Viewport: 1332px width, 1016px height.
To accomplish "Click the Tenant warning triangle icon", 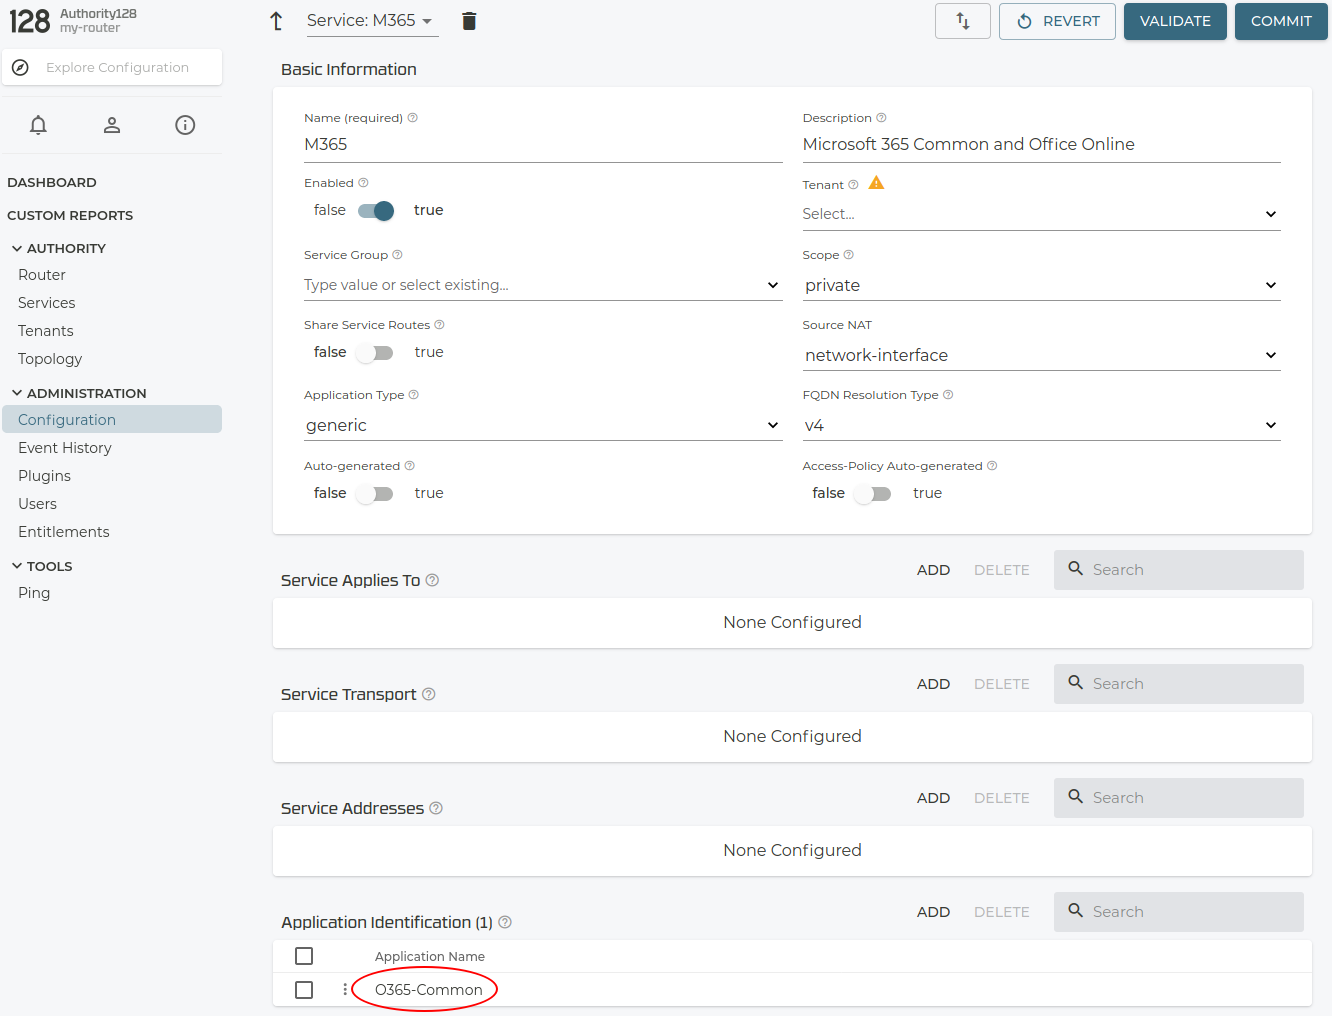I will pyautogui.click(x=876, y=183).
